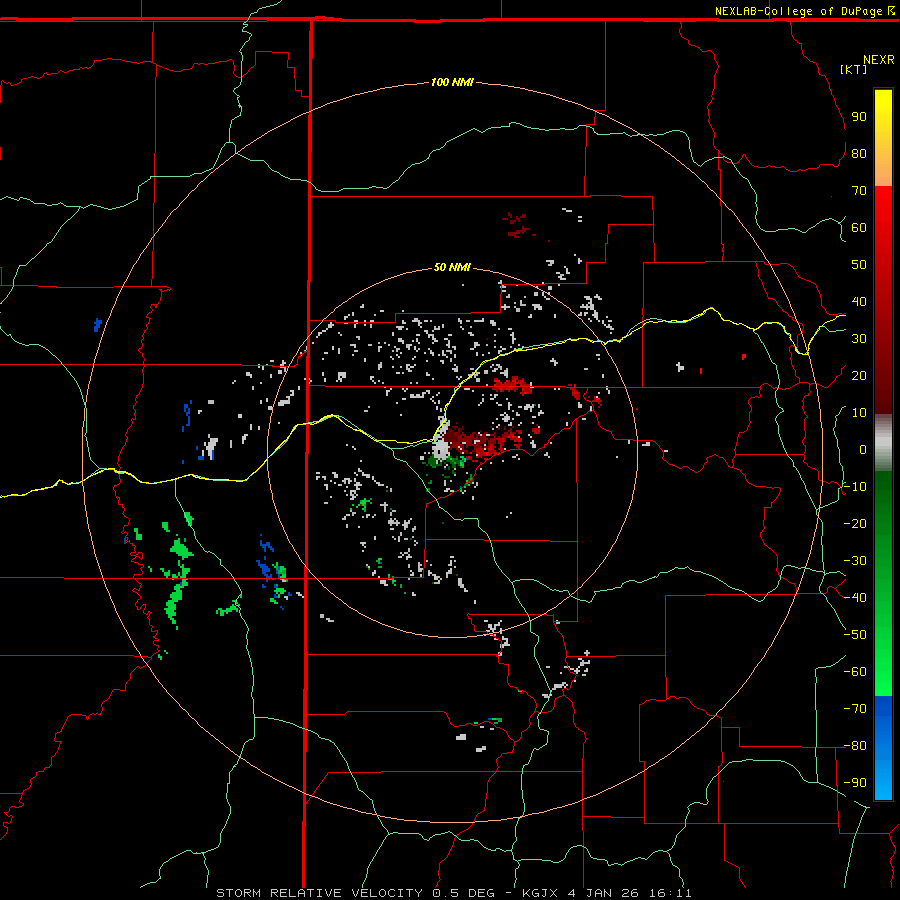900x900 pixels.
Task: Click the positive 40 knots scale value
Action: coord(859,301)
